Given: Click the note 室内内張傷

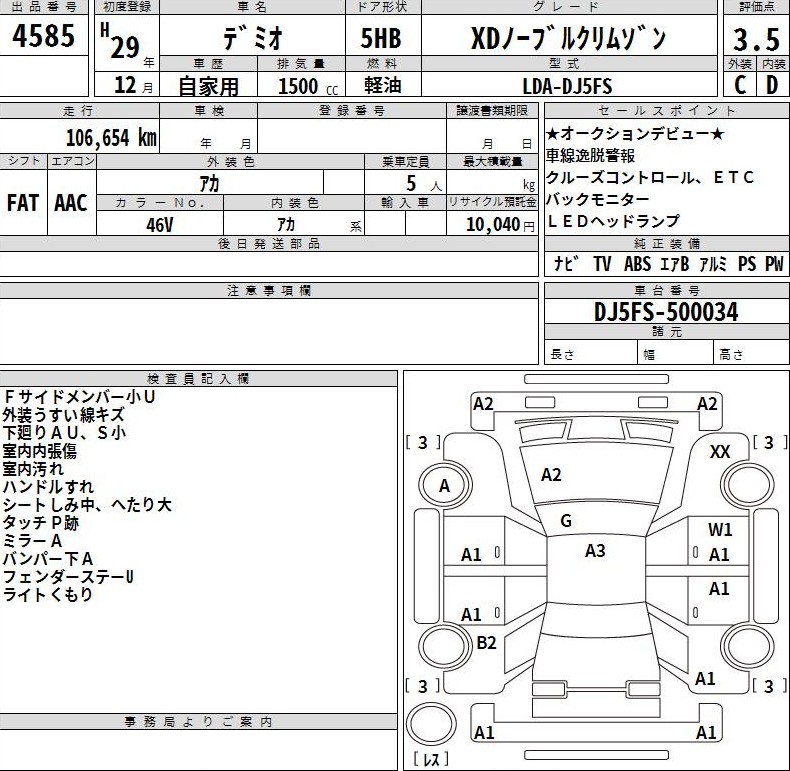Looking at the screenshot, I should coord(39,451).
